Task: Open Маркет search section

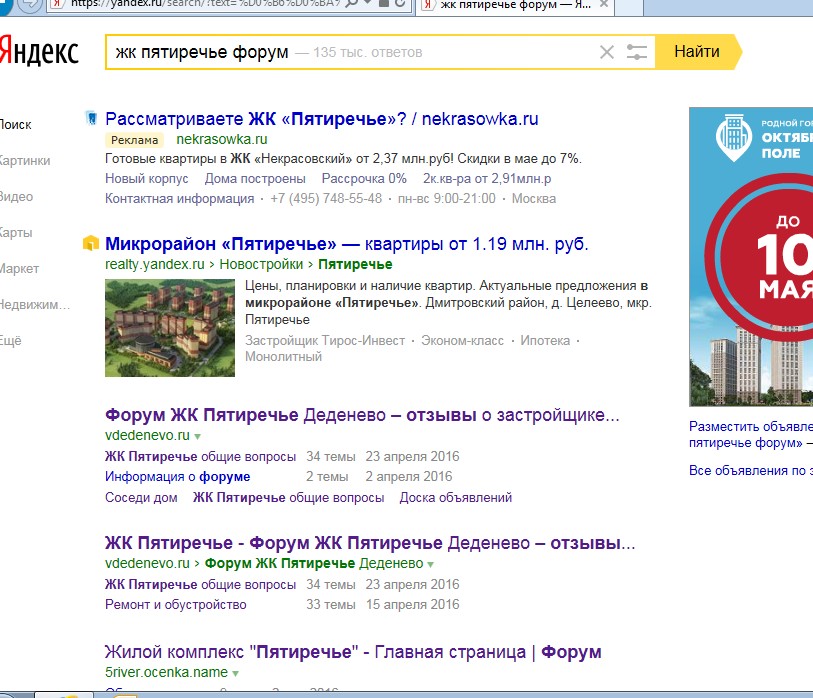Action: (20, 269)
